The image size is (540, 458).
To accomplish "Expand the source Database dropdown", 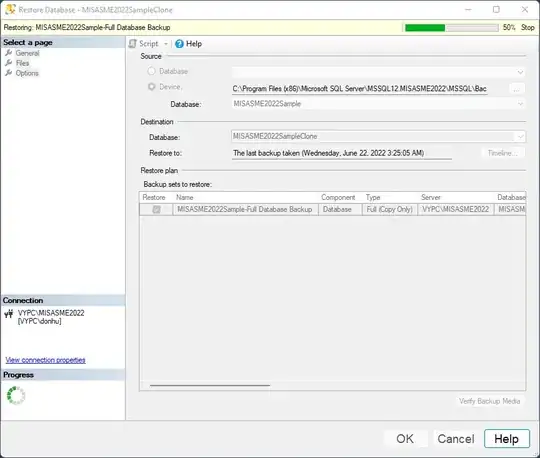I will click(520, 72).
